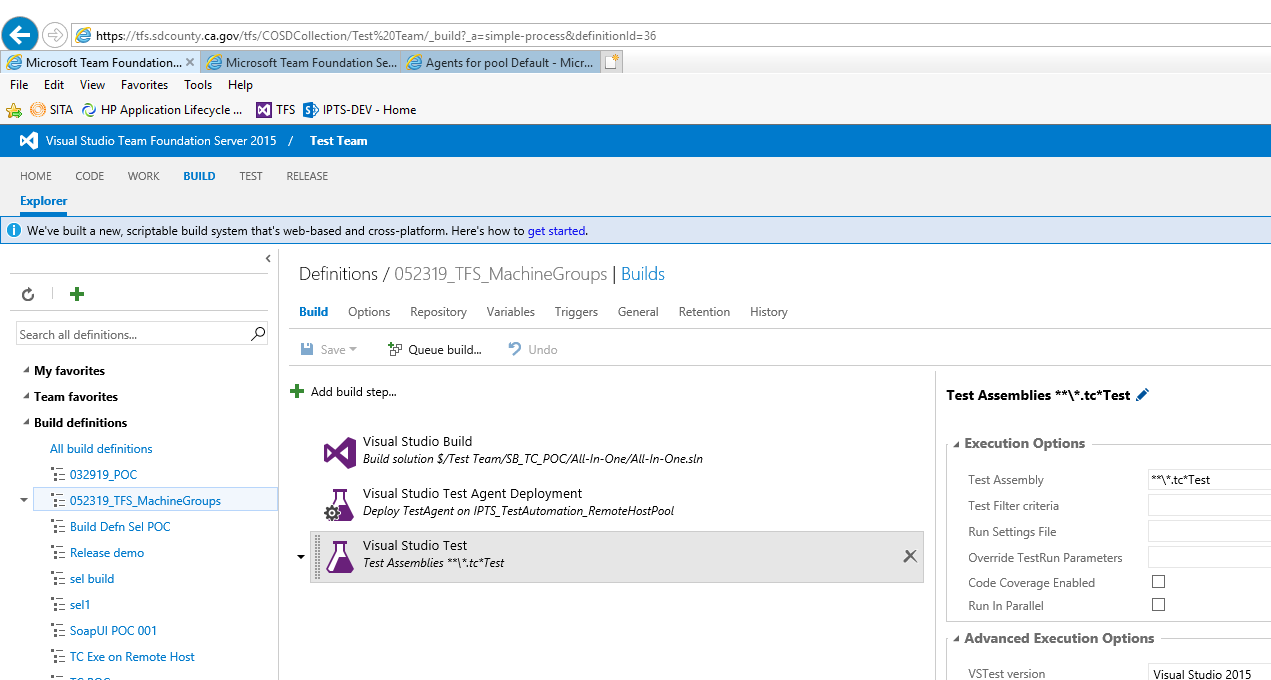Viewport: 1271px width, 680px height.
Task: Click the Search all definitions field
Action: point(130,334)
